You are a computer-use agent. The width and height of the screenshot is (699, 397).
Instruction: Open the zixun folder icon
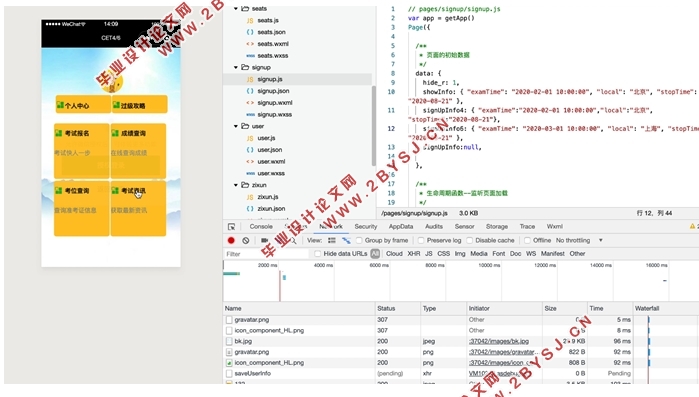click(245, 185)
